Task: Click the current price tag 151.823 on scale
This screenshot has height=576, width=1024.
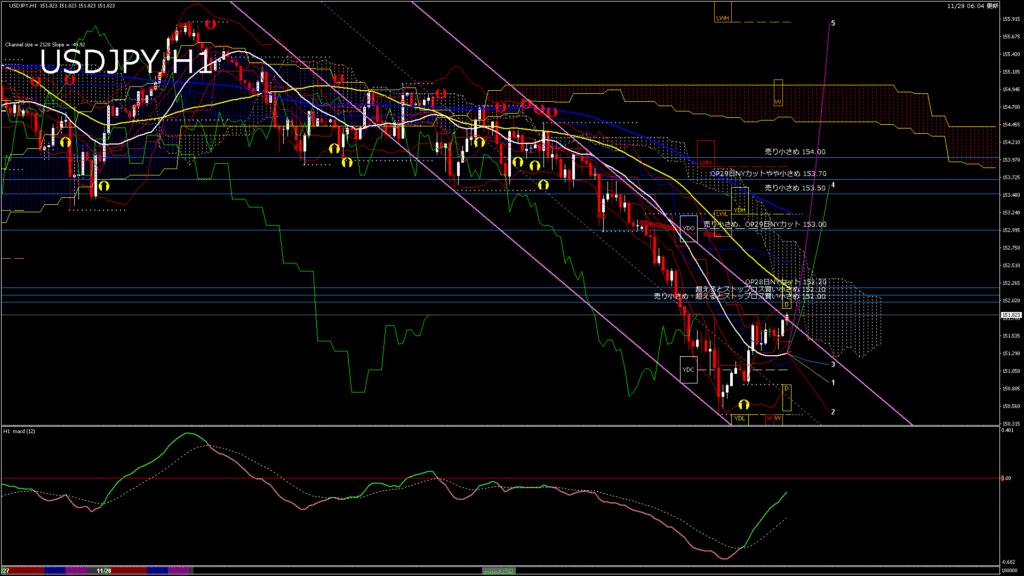Action: (x=1011, y=315)
